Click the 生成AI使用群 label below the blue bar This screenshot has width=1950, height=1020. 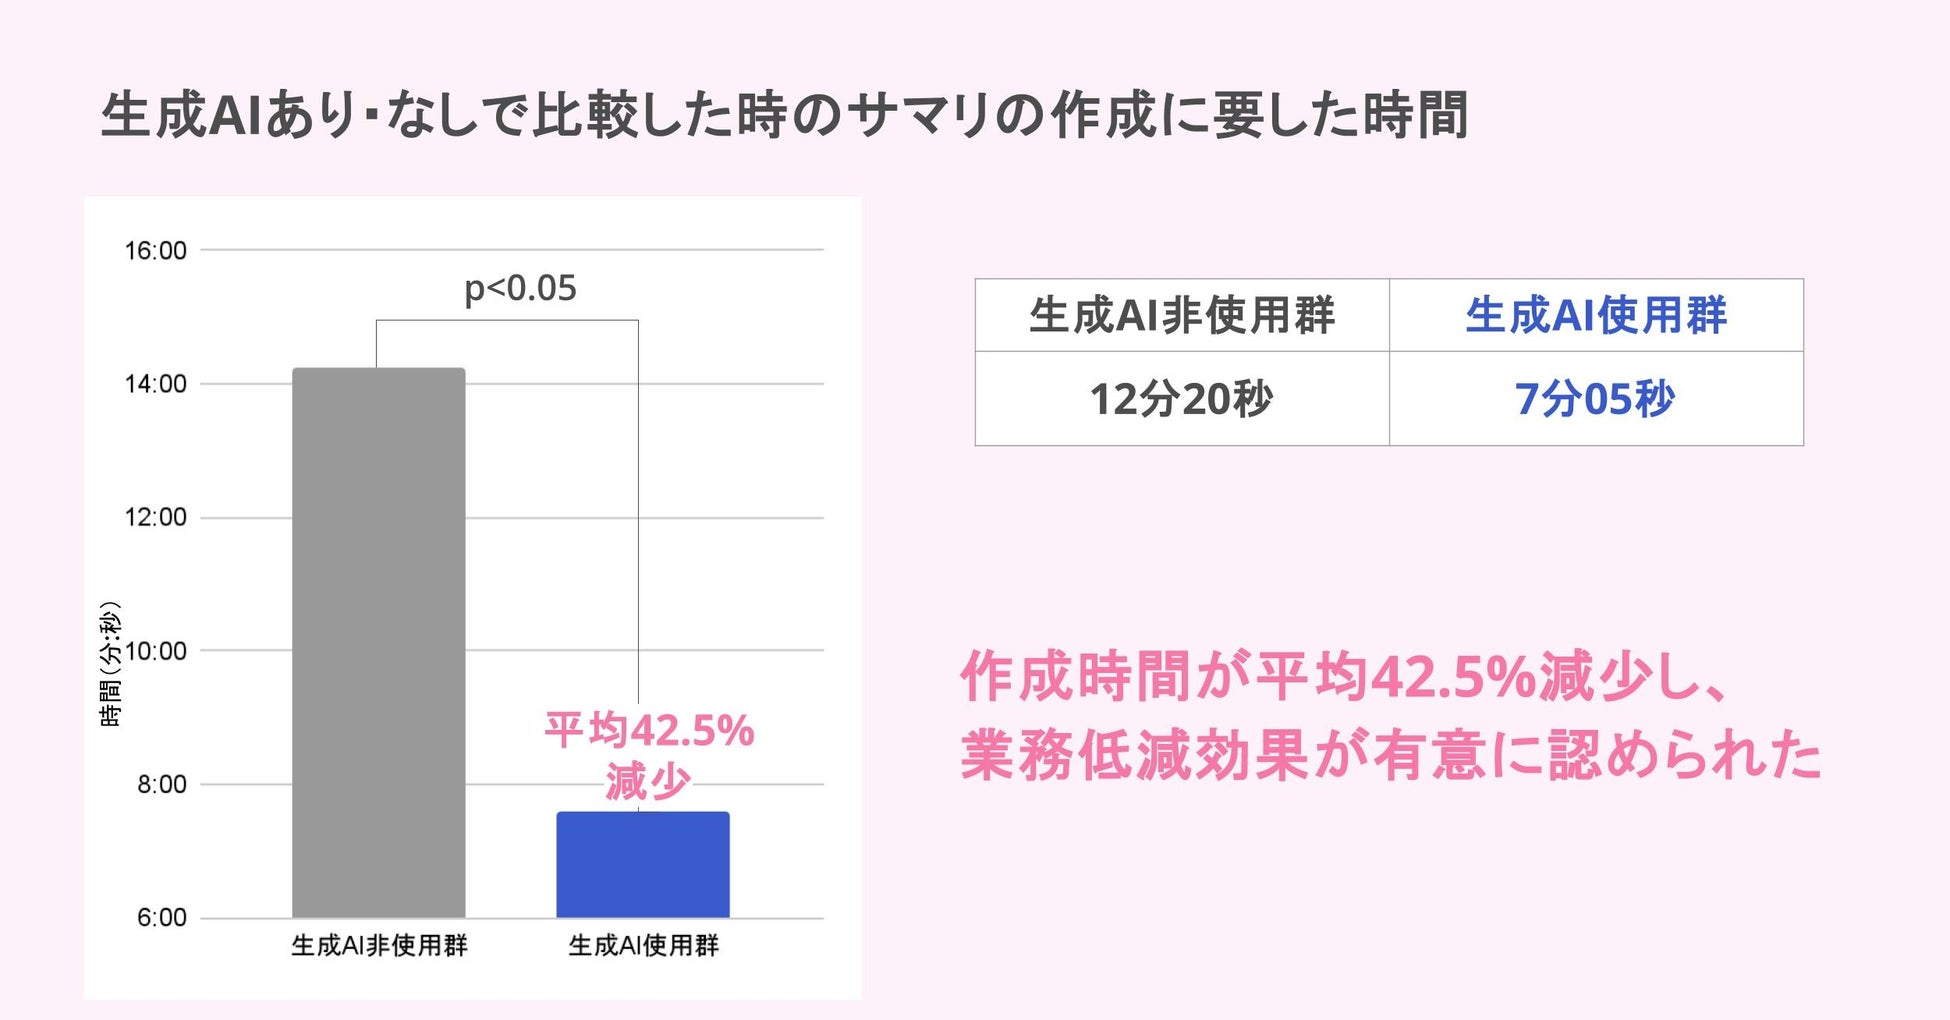[x=643, y=946]
